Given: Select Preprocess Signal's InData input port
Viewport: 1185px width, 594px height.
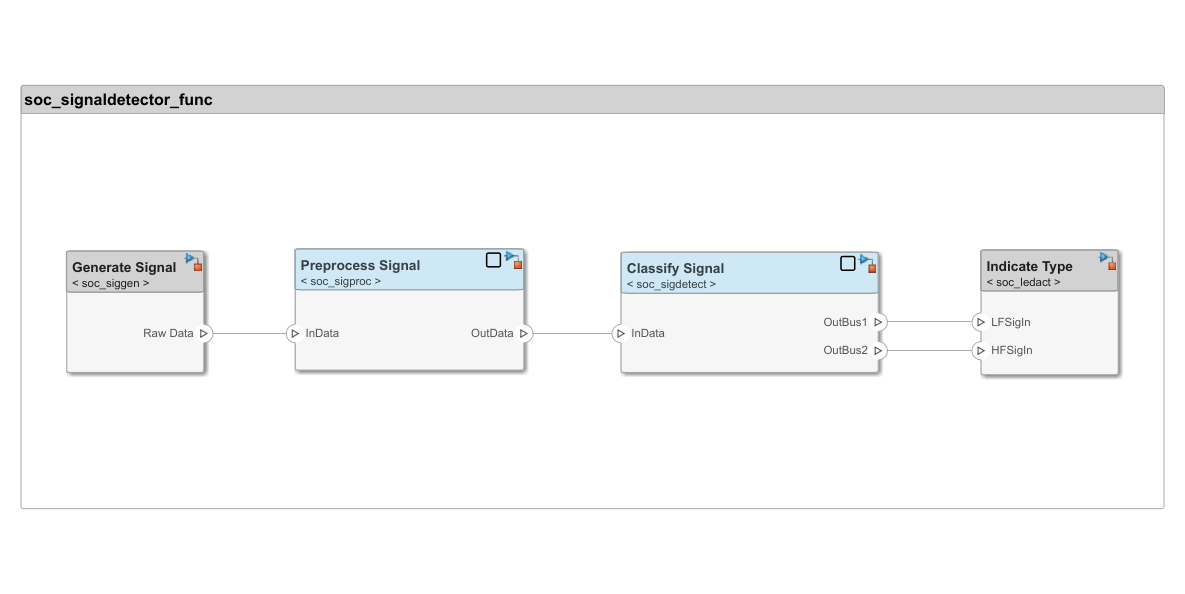Looking at the screenshot, I should (x=295, y=333).
